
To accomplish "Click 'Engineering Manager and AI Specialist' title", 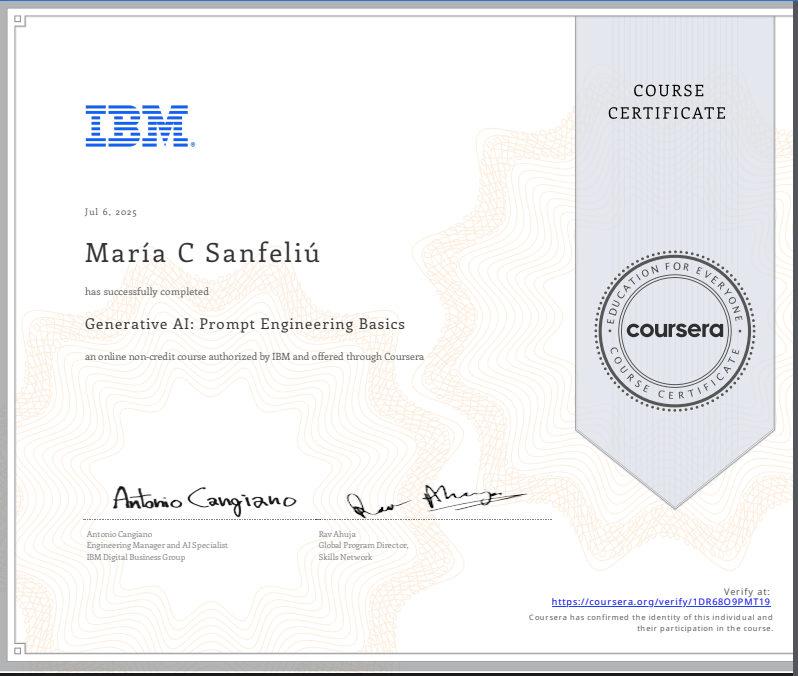I will (x=157, y=545).
